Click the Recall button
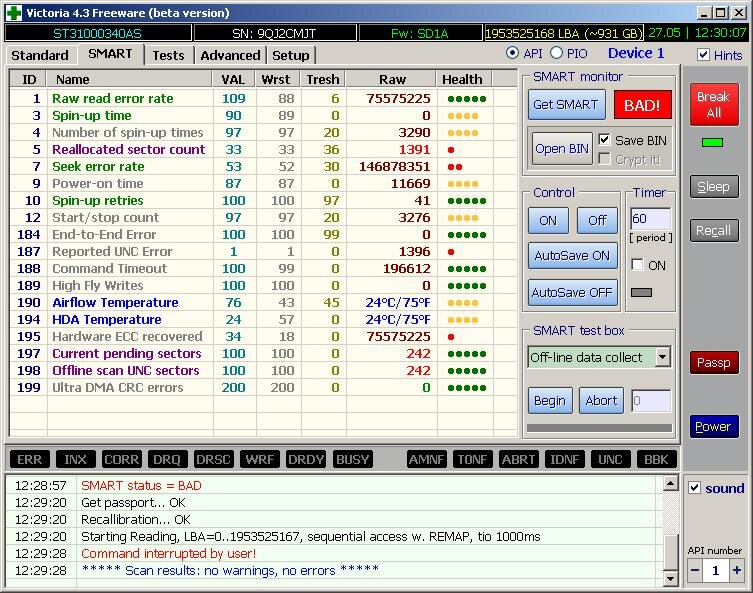Screen dimensions: 753x593 714,231
